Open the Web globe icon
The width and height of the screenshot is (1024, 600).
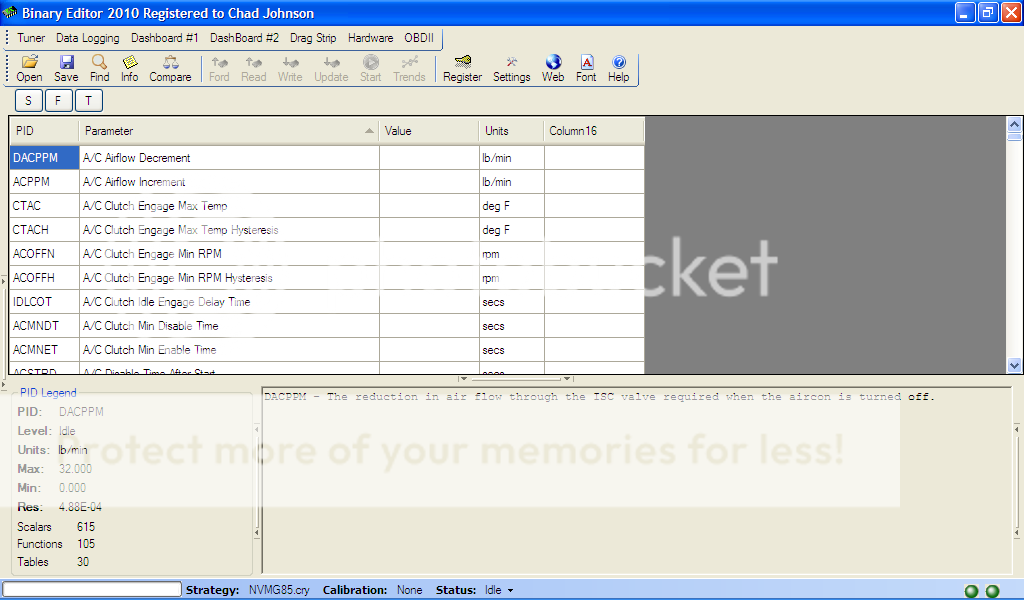(x=553, y=69)
